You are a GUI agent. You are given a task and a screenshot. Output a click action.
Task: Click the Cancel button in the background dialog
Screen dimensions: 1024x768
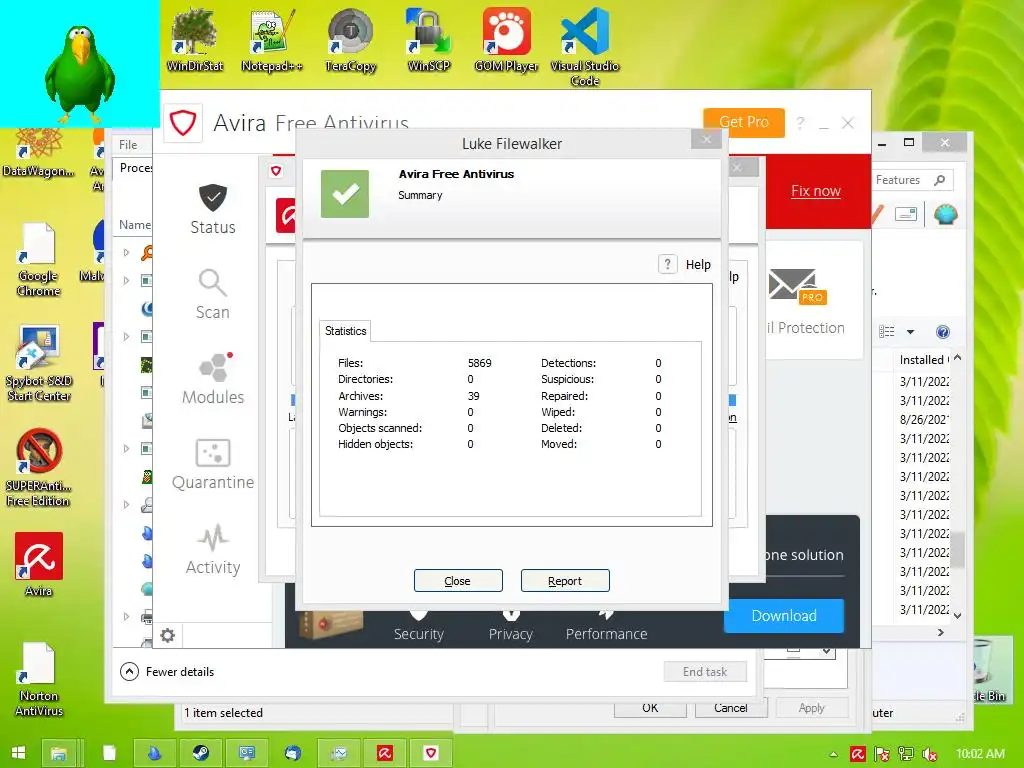731,708
